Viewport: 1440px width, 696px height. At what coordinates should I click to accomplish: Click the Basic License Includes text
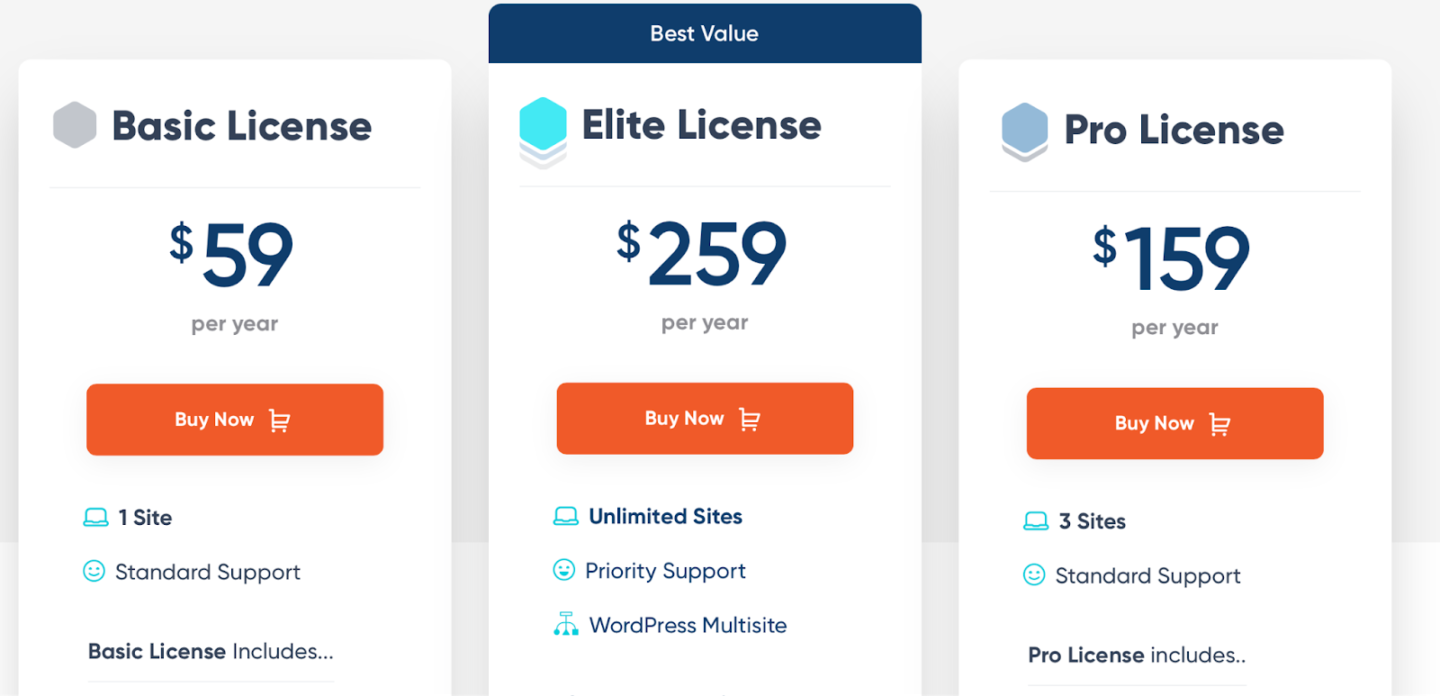pyautogui.click(x=209, y=651)
